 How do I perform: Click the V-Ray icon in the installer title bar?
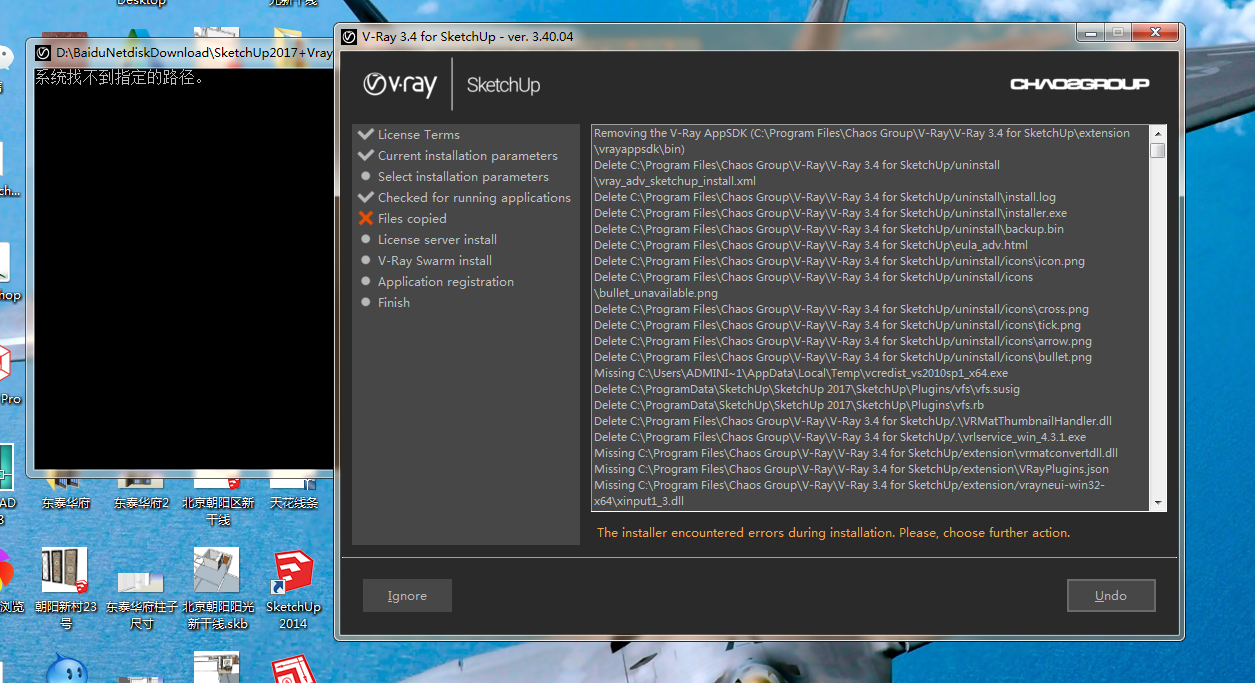pyautogui.click(x=349, y=37)
